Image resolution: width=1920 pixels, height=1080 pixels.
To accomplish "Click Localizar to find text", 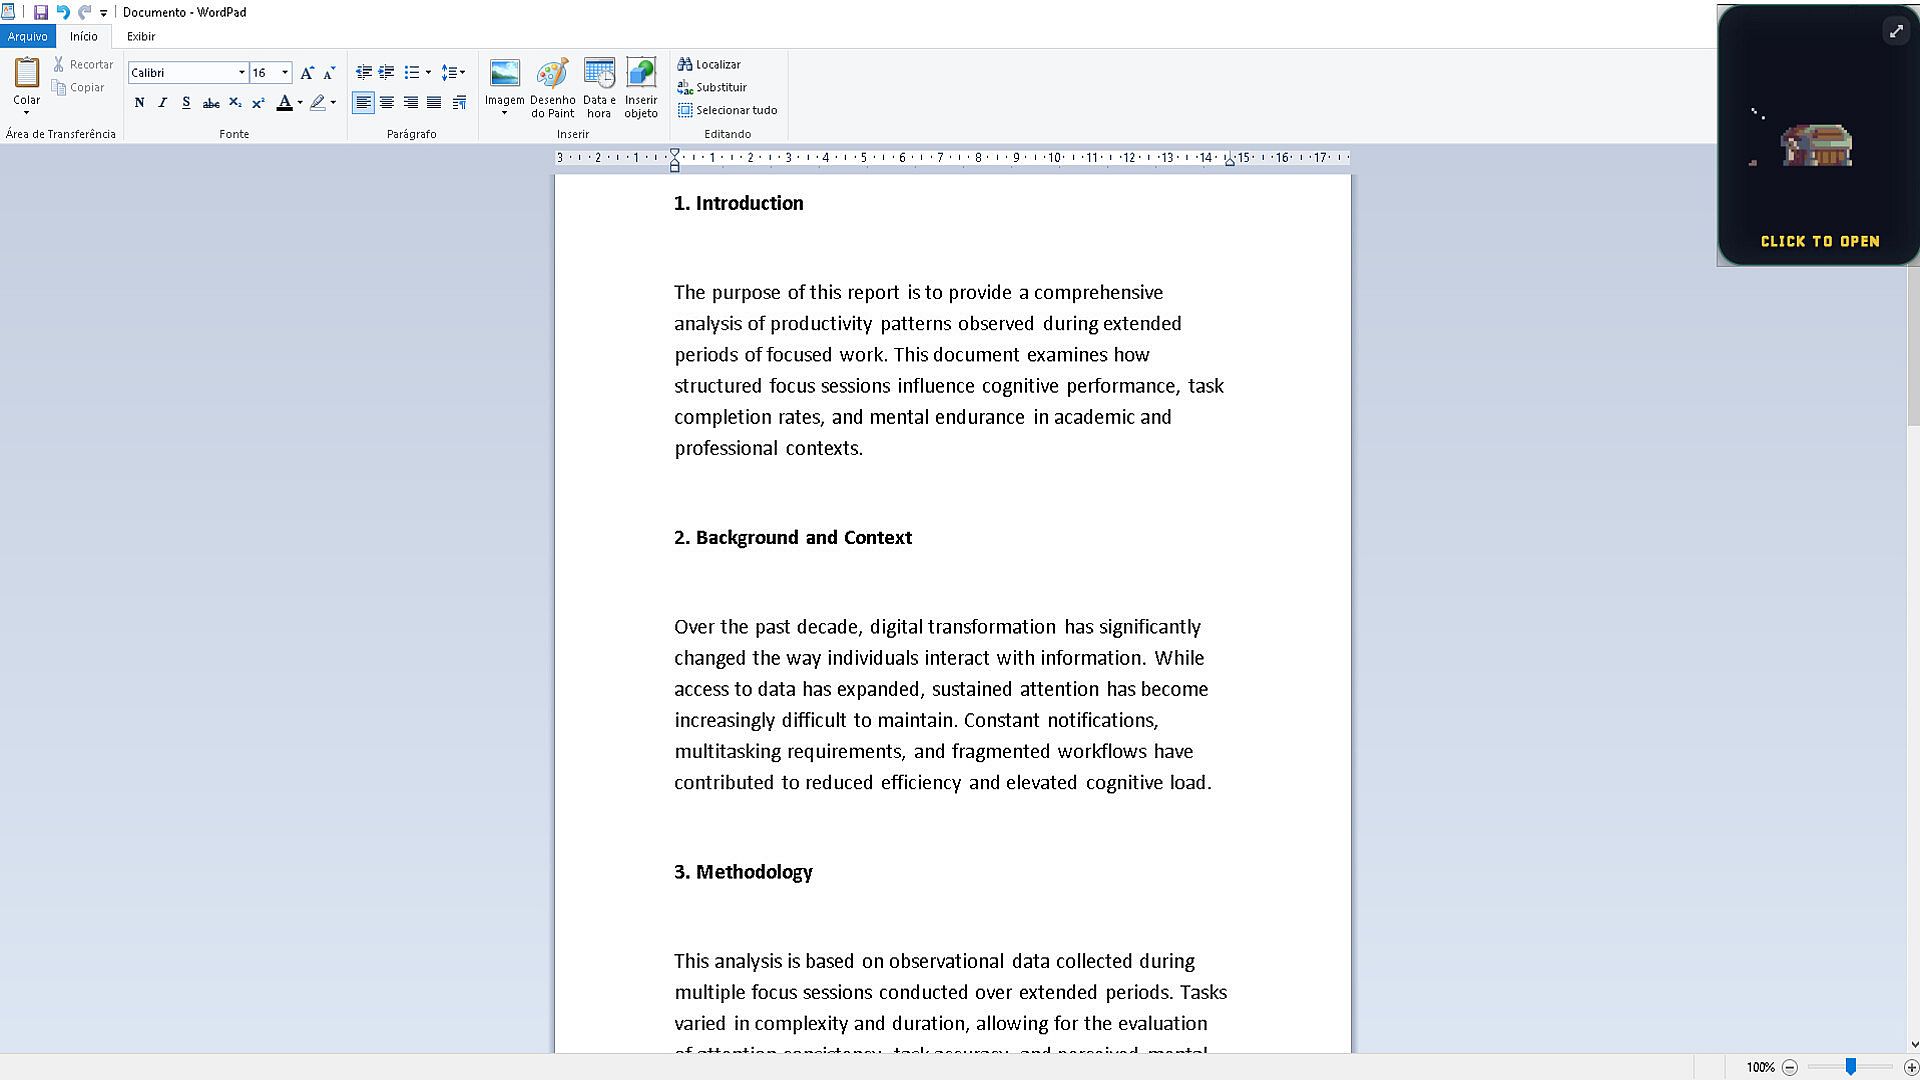I will [709, 64].
